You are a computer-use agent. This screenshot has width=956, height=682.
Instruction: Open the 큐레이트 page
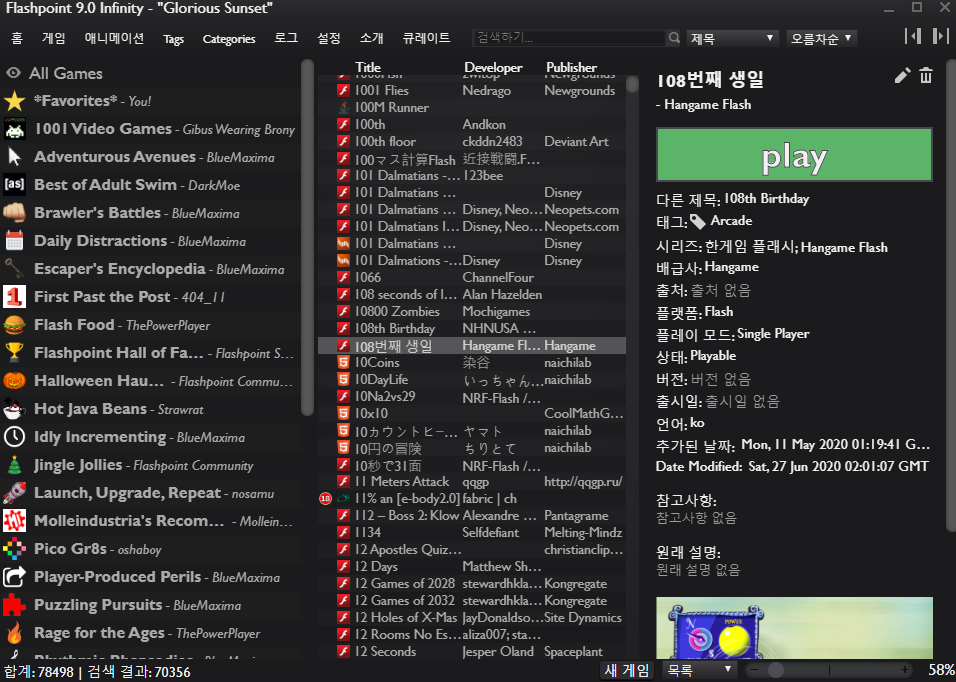coord(426,38)
